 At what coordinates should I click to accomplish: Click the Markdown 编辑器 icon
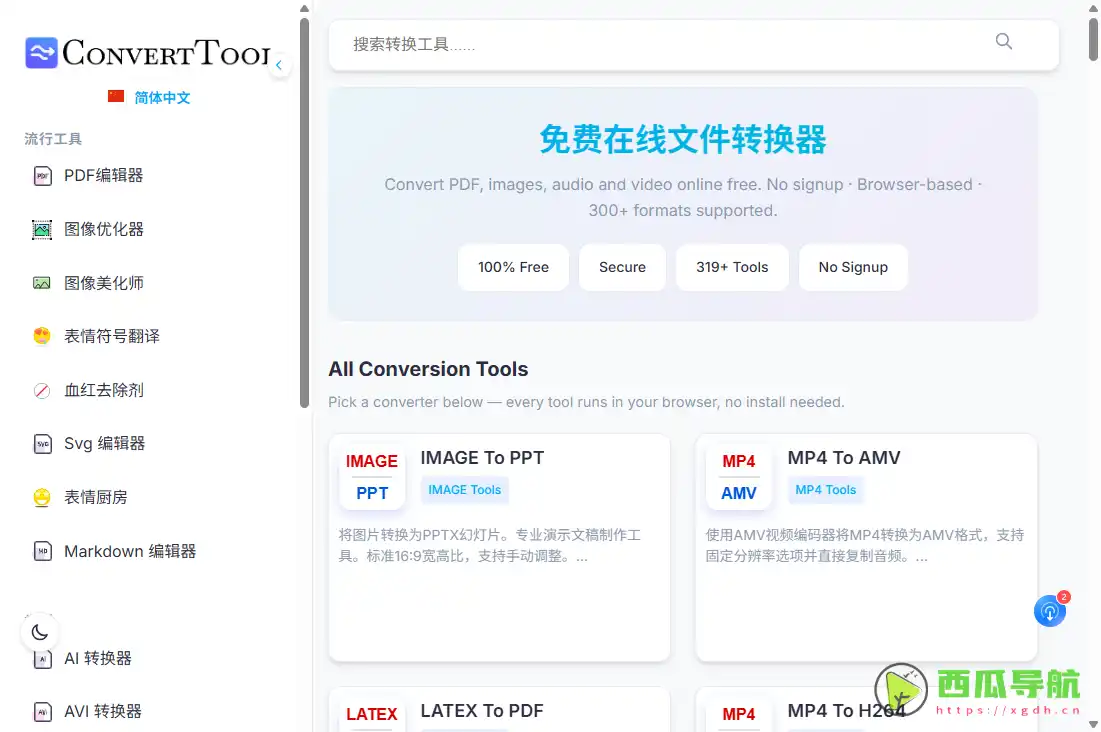coord(42,551)
